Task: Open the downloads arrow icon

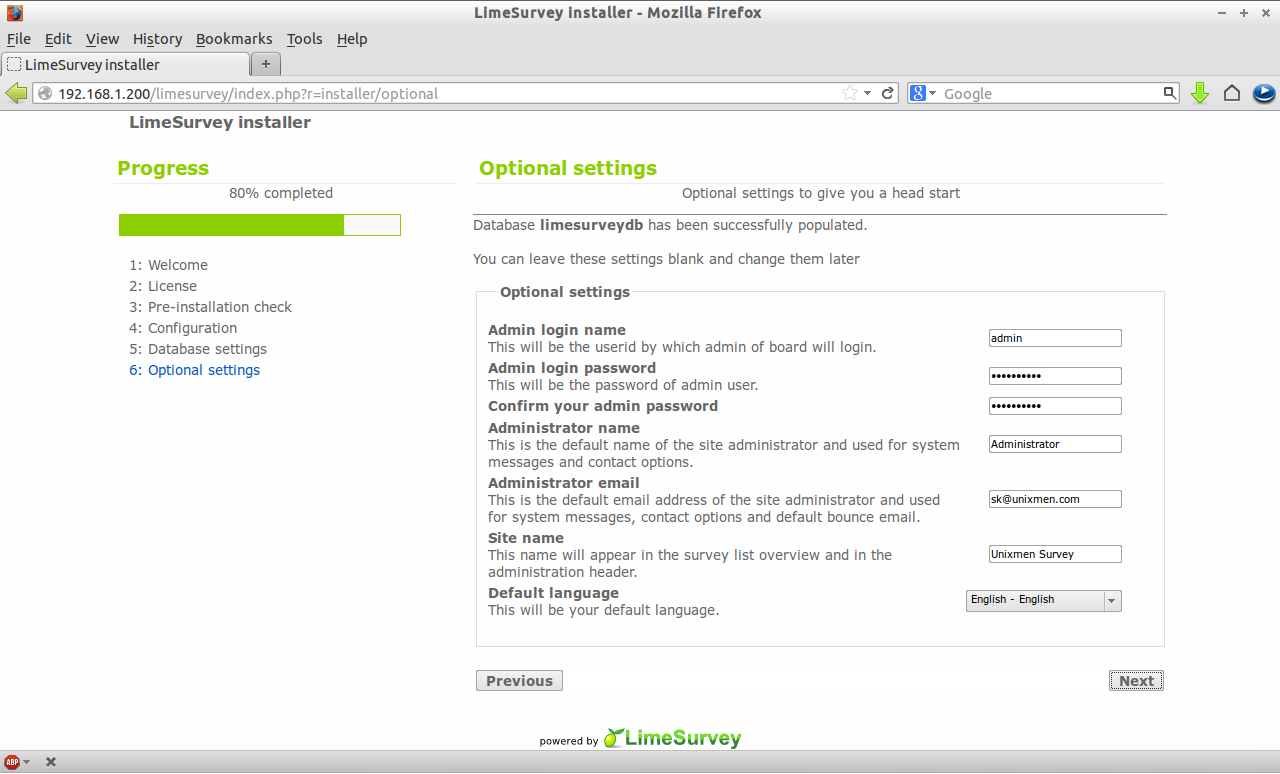Action: pyautogui.click(x=1200, y=93)
